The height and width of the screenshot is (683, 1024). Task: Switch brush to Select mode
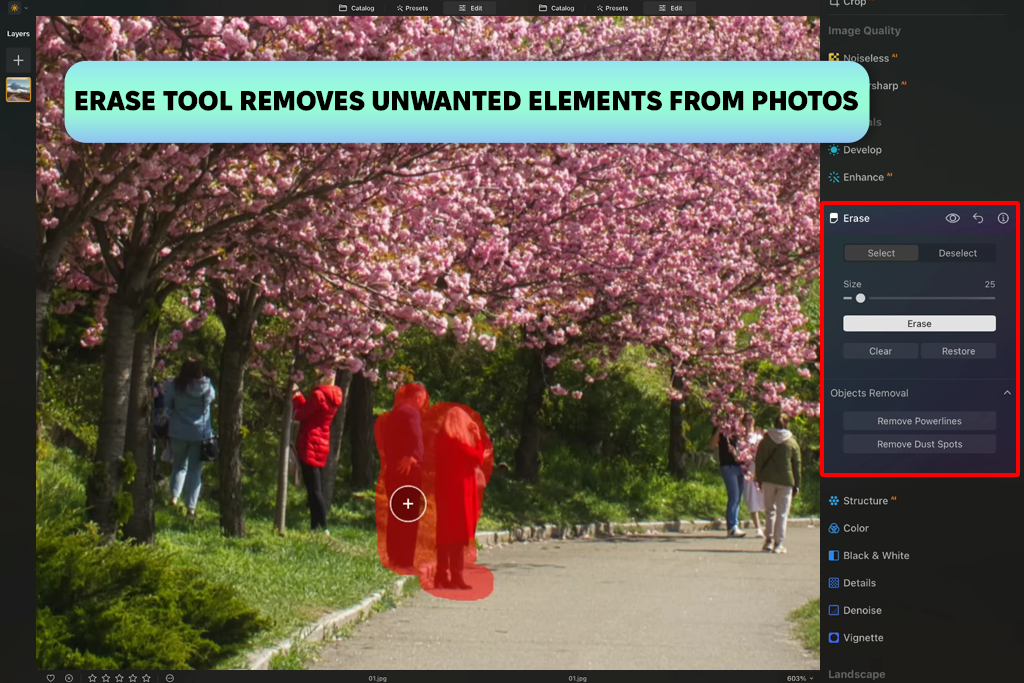tap(881, 253)
